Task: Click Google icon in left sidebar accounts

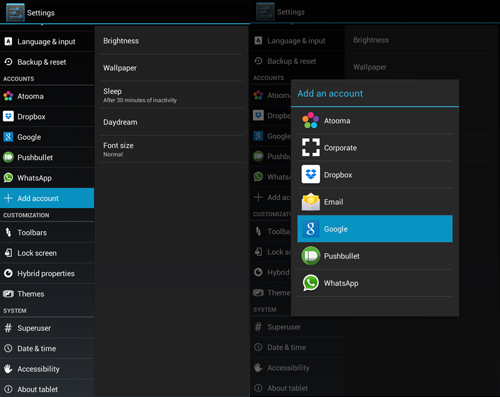Action: pos(8,137)
